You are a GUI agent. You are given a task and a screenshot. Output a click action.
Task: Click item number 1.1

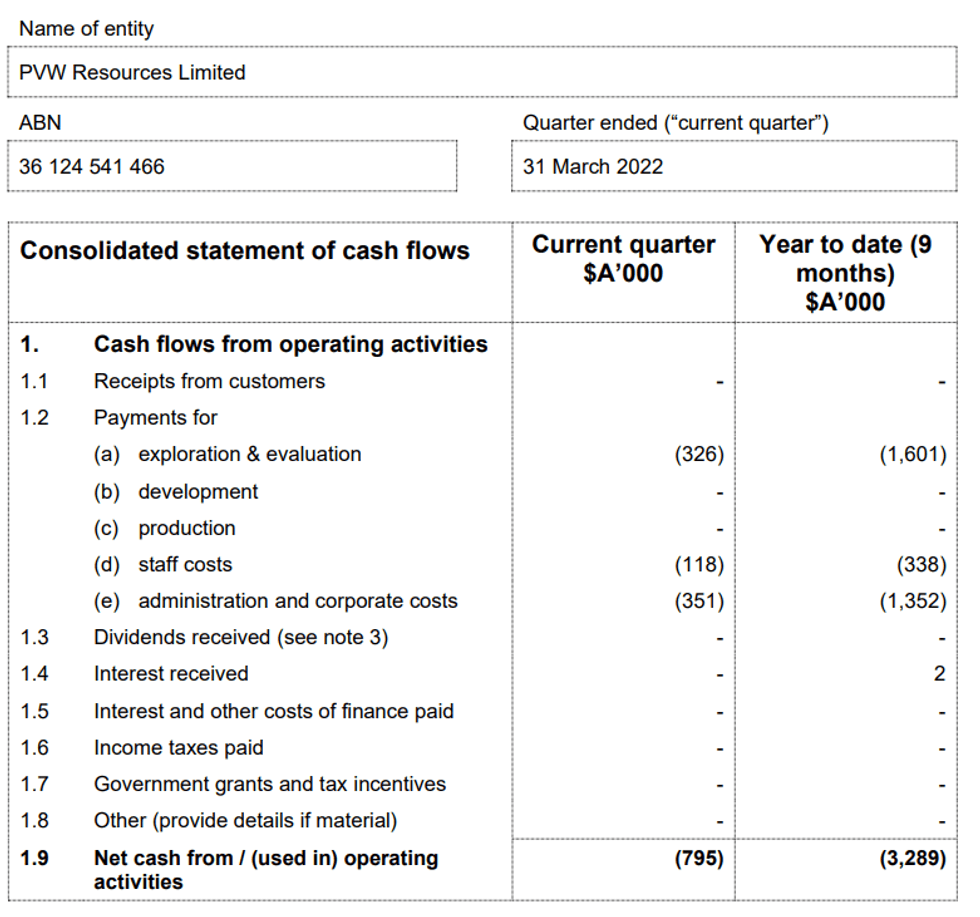(34, 381)
